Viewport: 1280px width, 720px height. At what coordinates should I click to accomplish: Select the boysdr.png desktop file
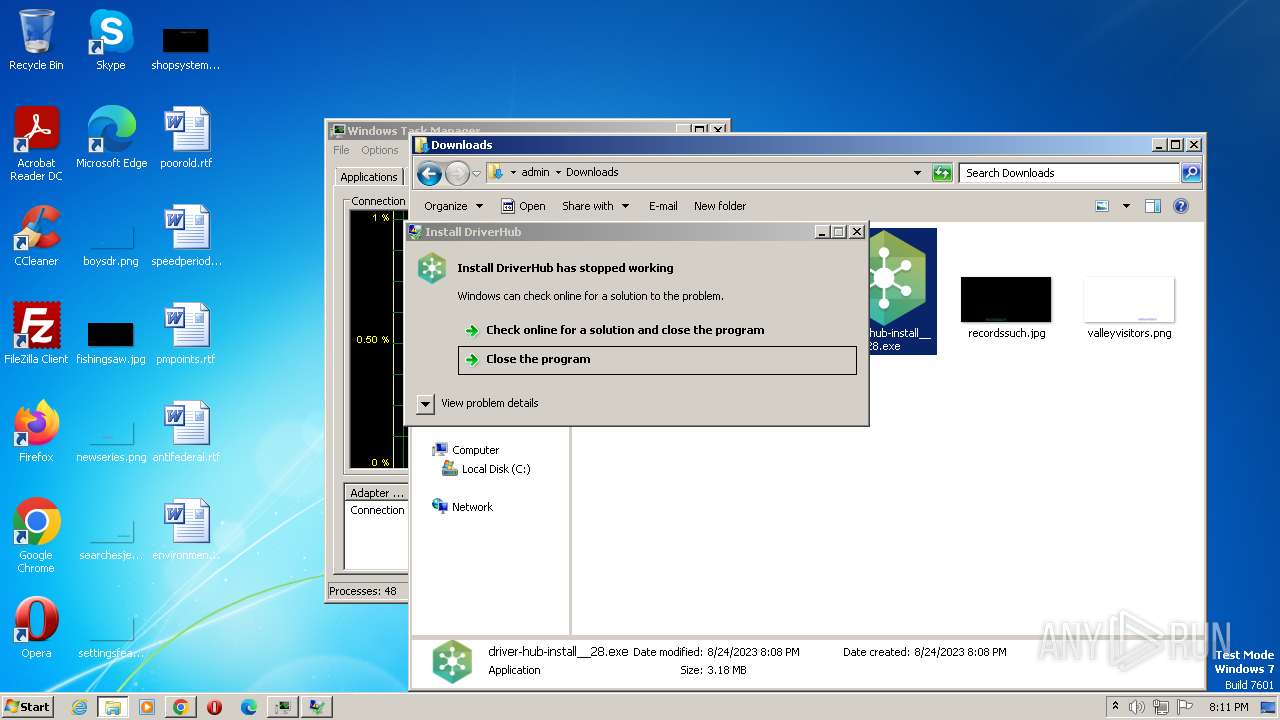[111, 244]
